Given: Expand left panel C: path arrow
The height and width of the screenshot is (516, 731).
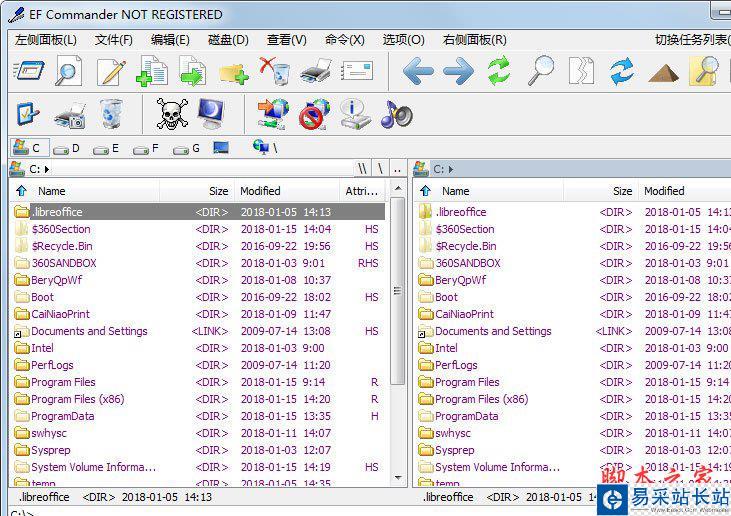Looking at the screenshot, I should pos(47,169).
